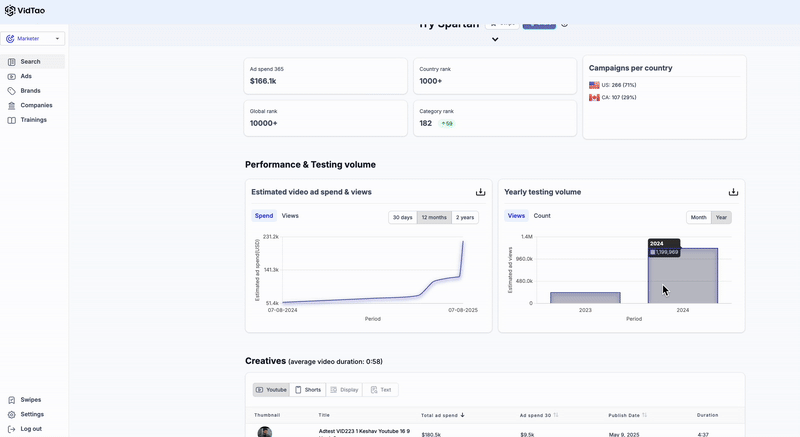Image resolution: width=800 pixels, height=437 pixels.
Task: Click the Ad spend 30 sort arrows icon
Action: pos(556,415)
